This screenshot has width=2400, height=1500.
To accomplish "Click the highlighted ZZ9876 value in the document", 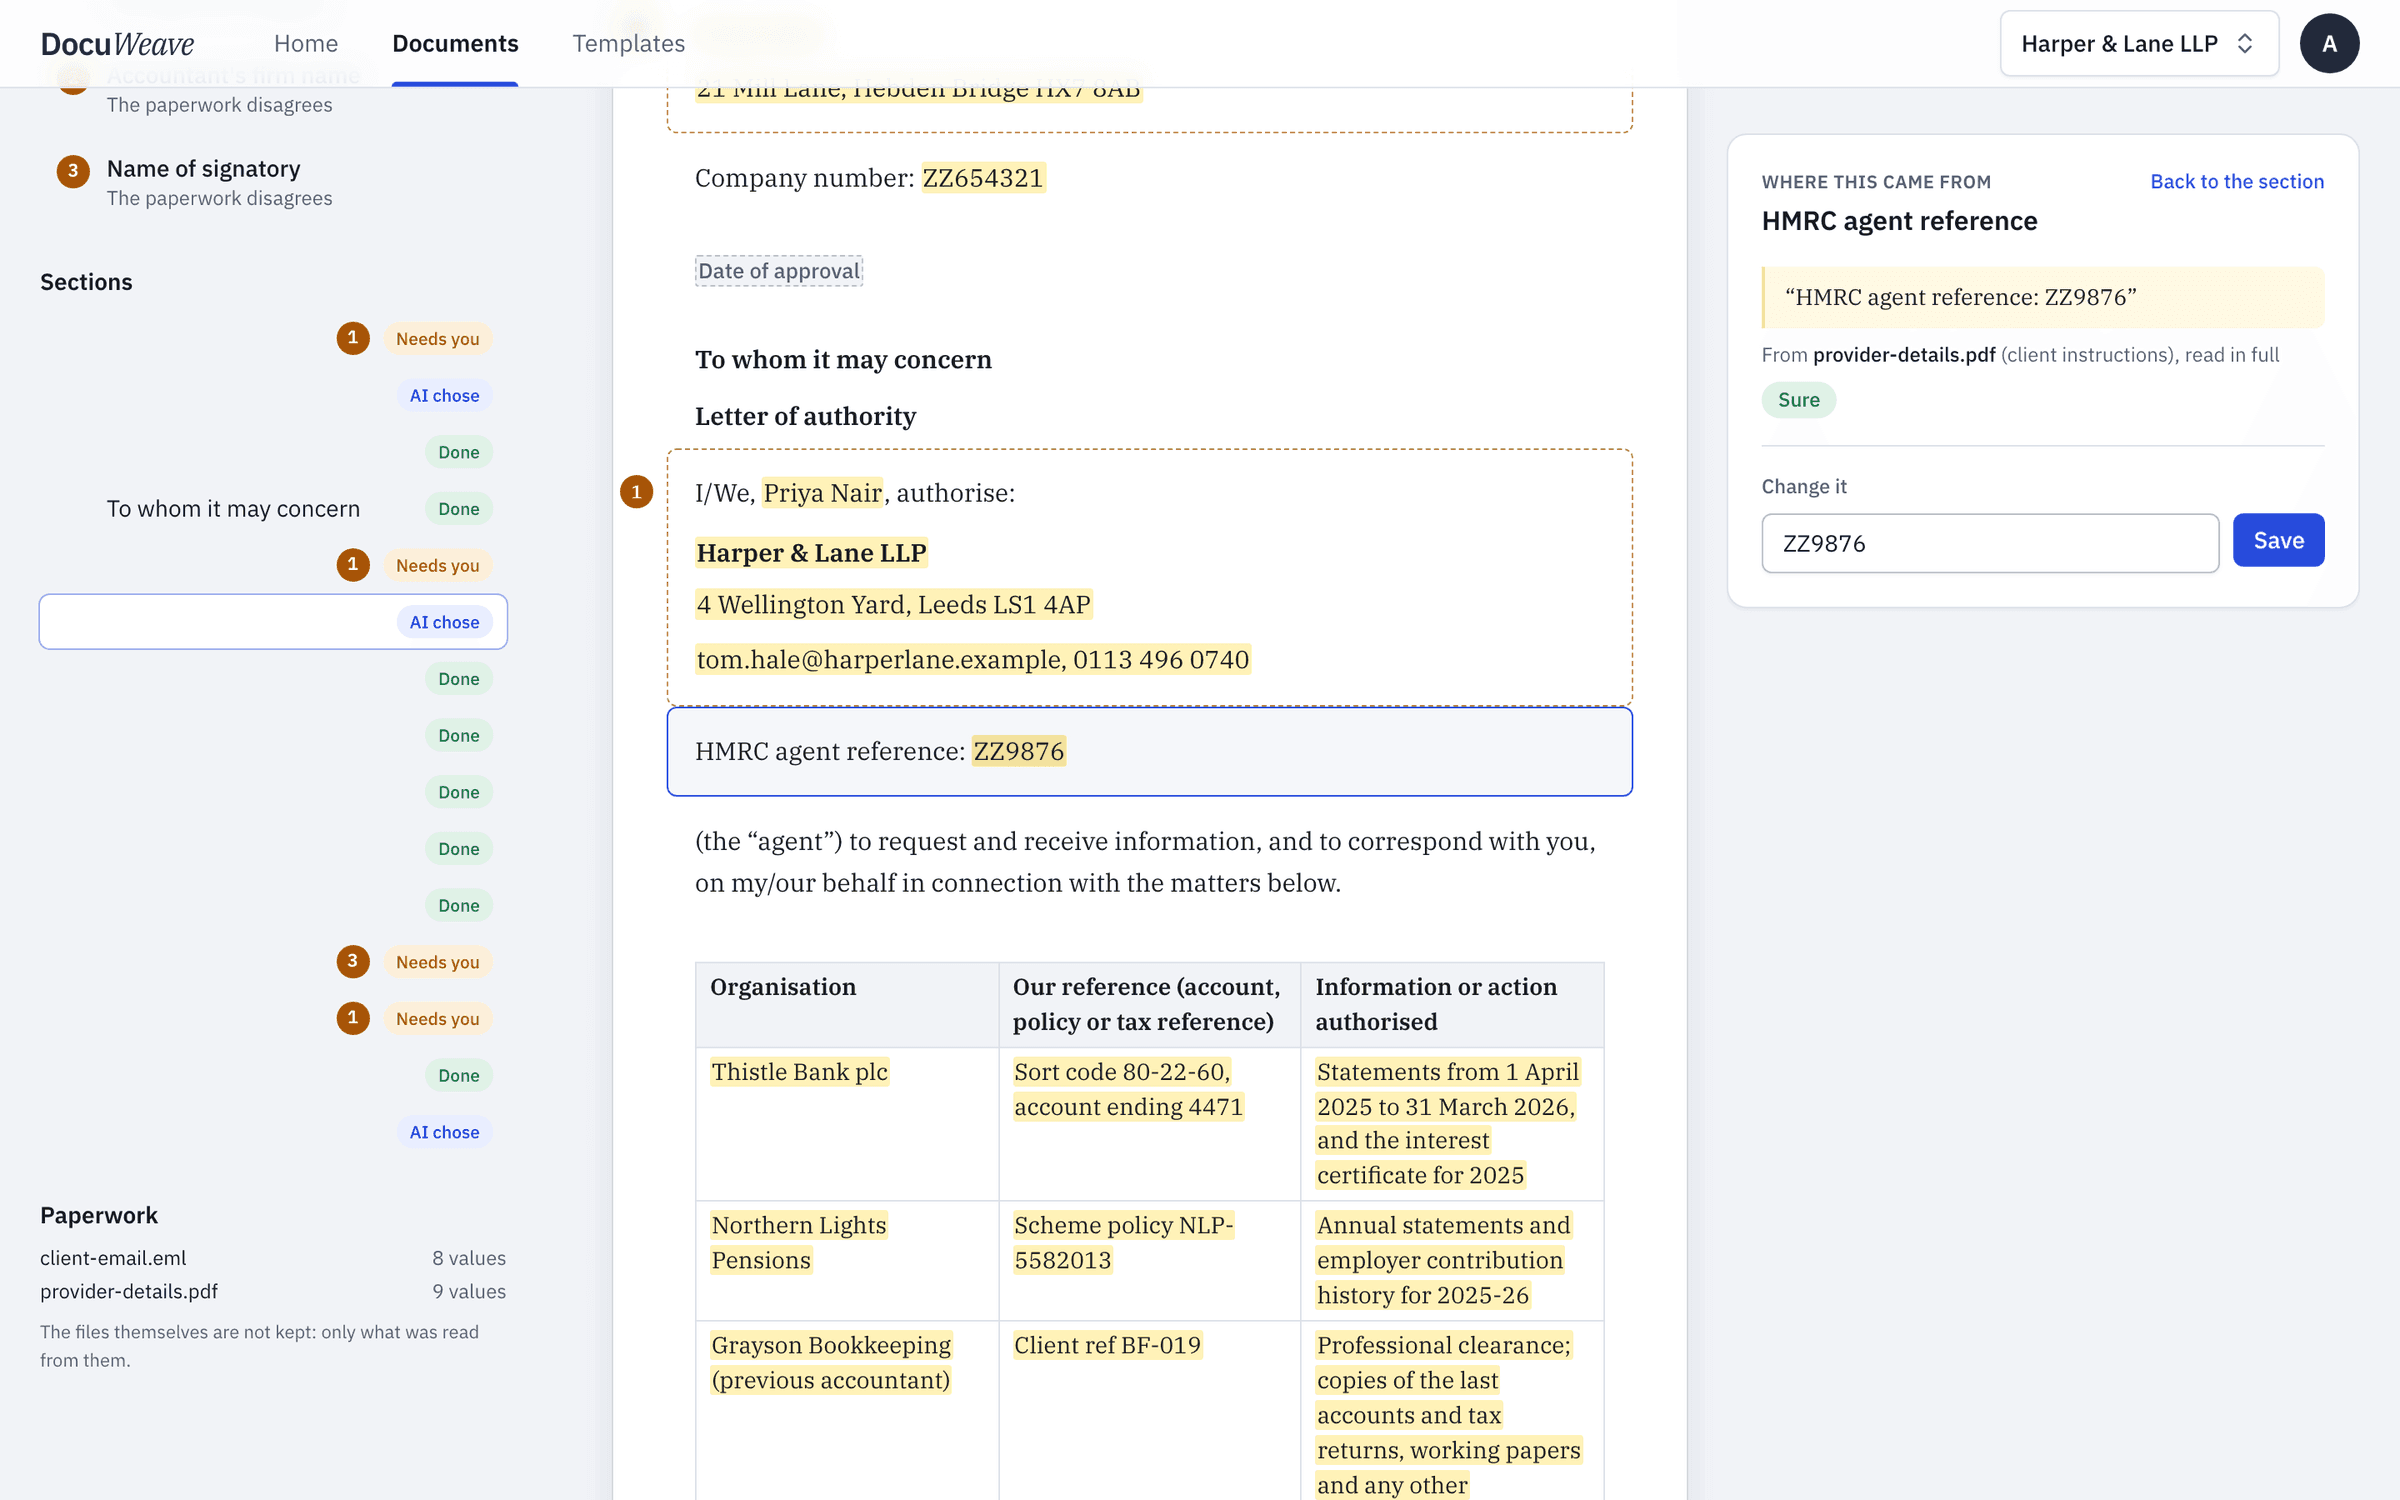I will (x=1019, y=751).
